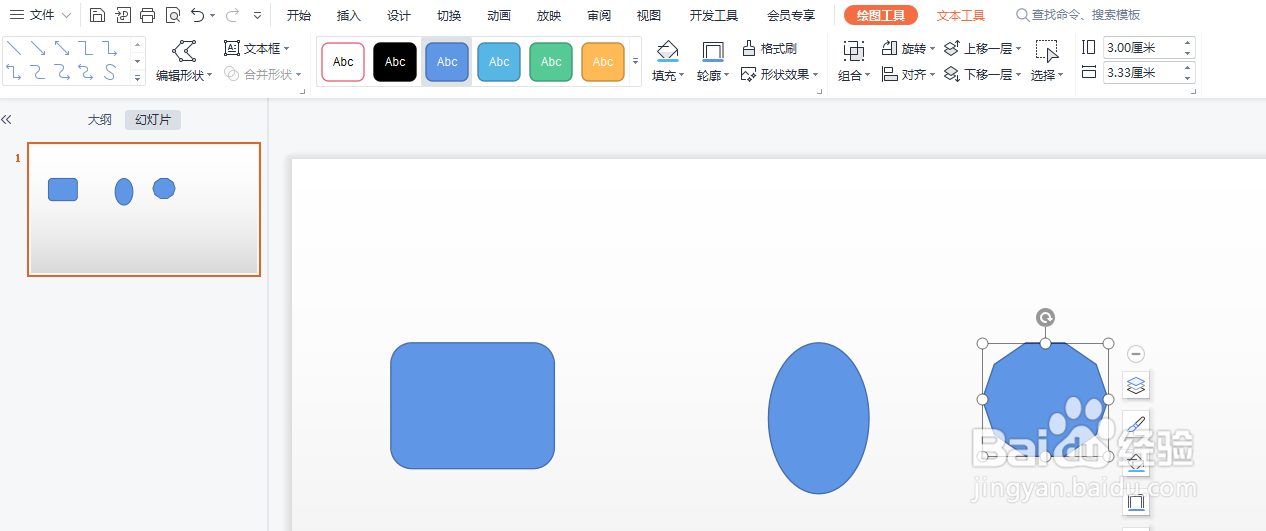The image size is (1266, 531).
Task: Switch to the Outline (大纲) panel tab
Action: point(100,120)
